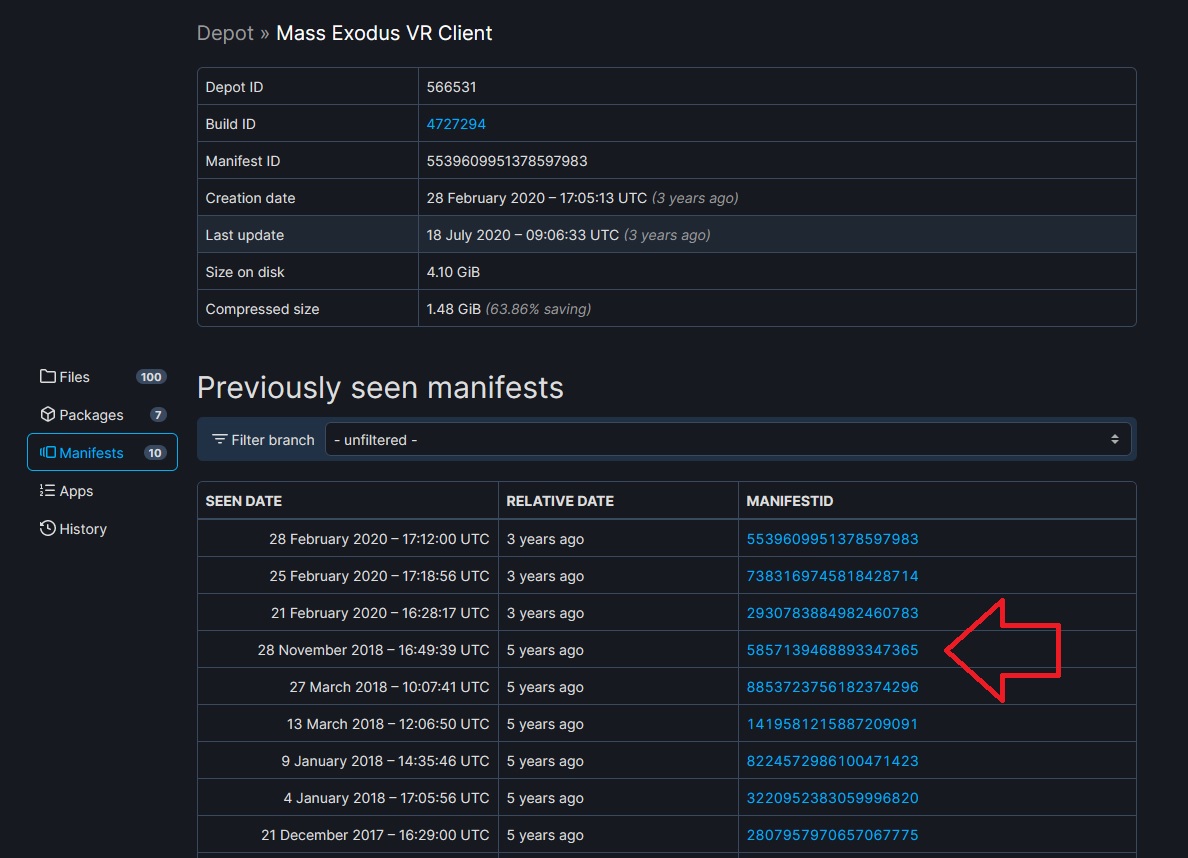Click the History clock icon
Viewport: 1188px width, 858px height.
point(48,528)
